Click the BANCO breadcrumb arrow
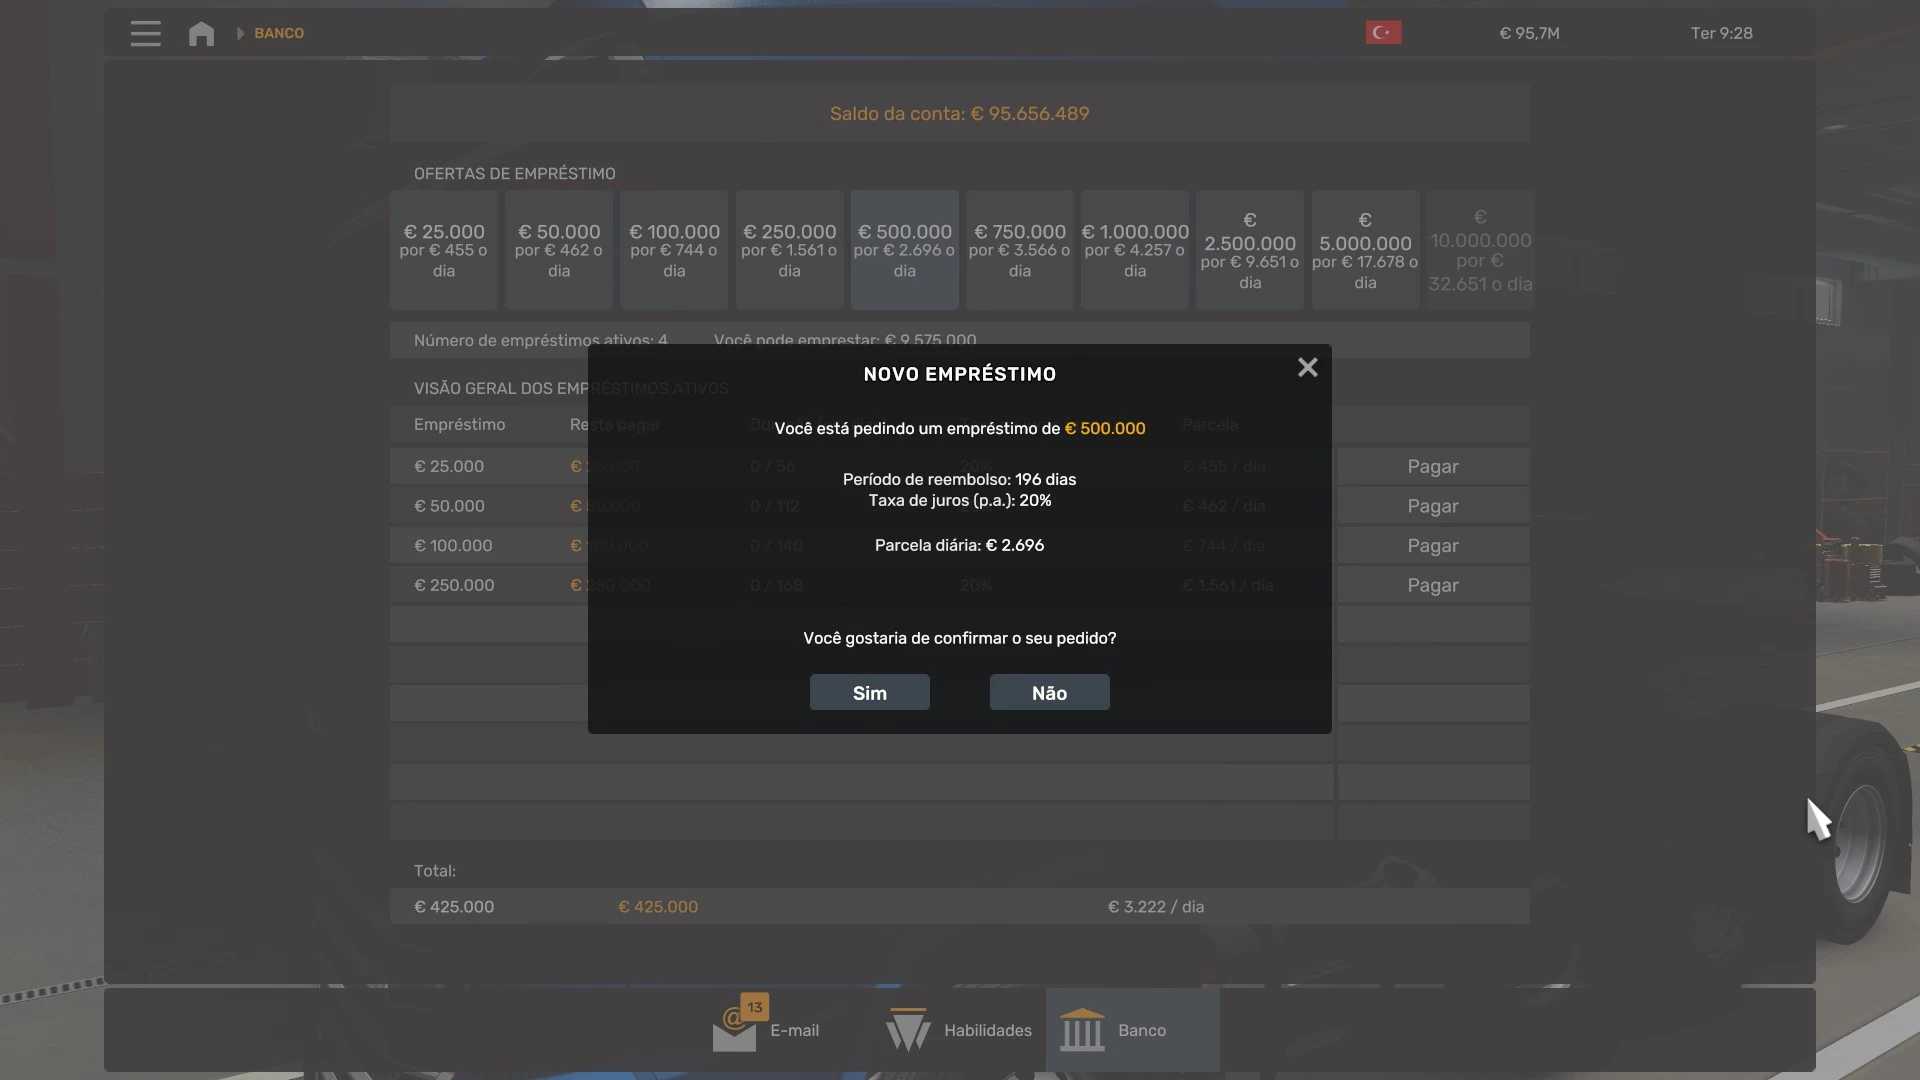This screenshot has width=1920, height=1080. [240, 33]
